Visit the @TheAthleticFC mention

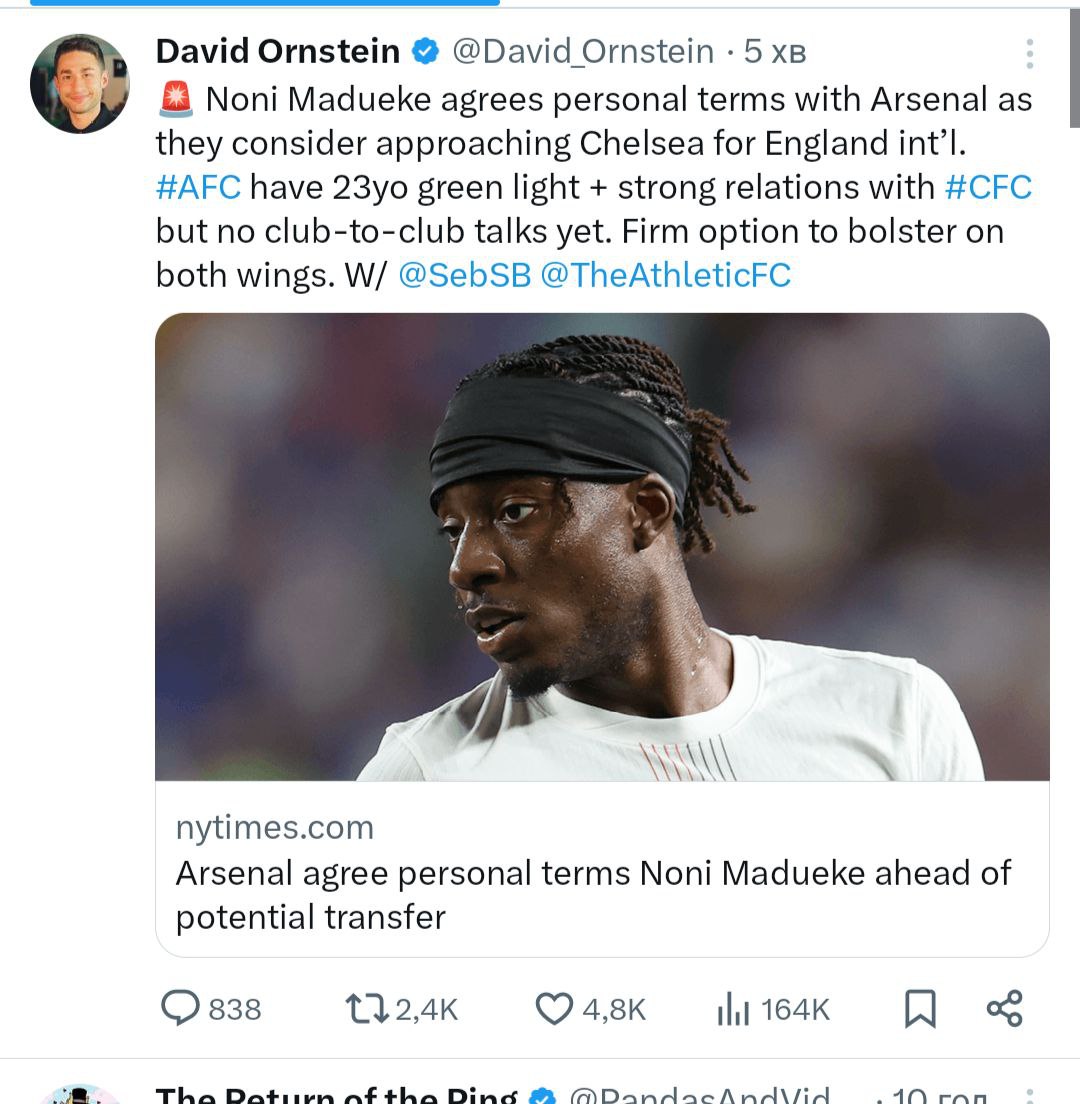click(x=665, y=275)
